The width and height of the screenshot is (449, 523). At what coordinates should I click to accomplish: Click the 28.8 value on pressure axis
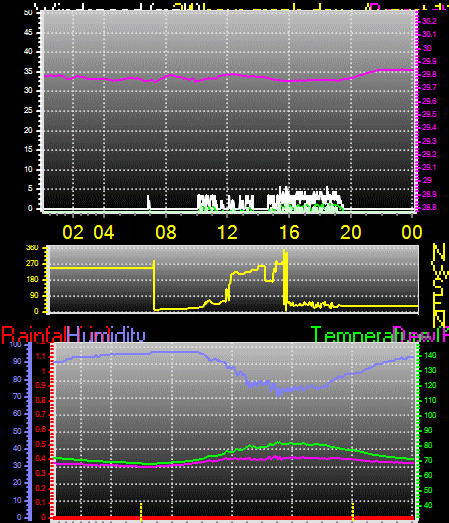[429, 207]
